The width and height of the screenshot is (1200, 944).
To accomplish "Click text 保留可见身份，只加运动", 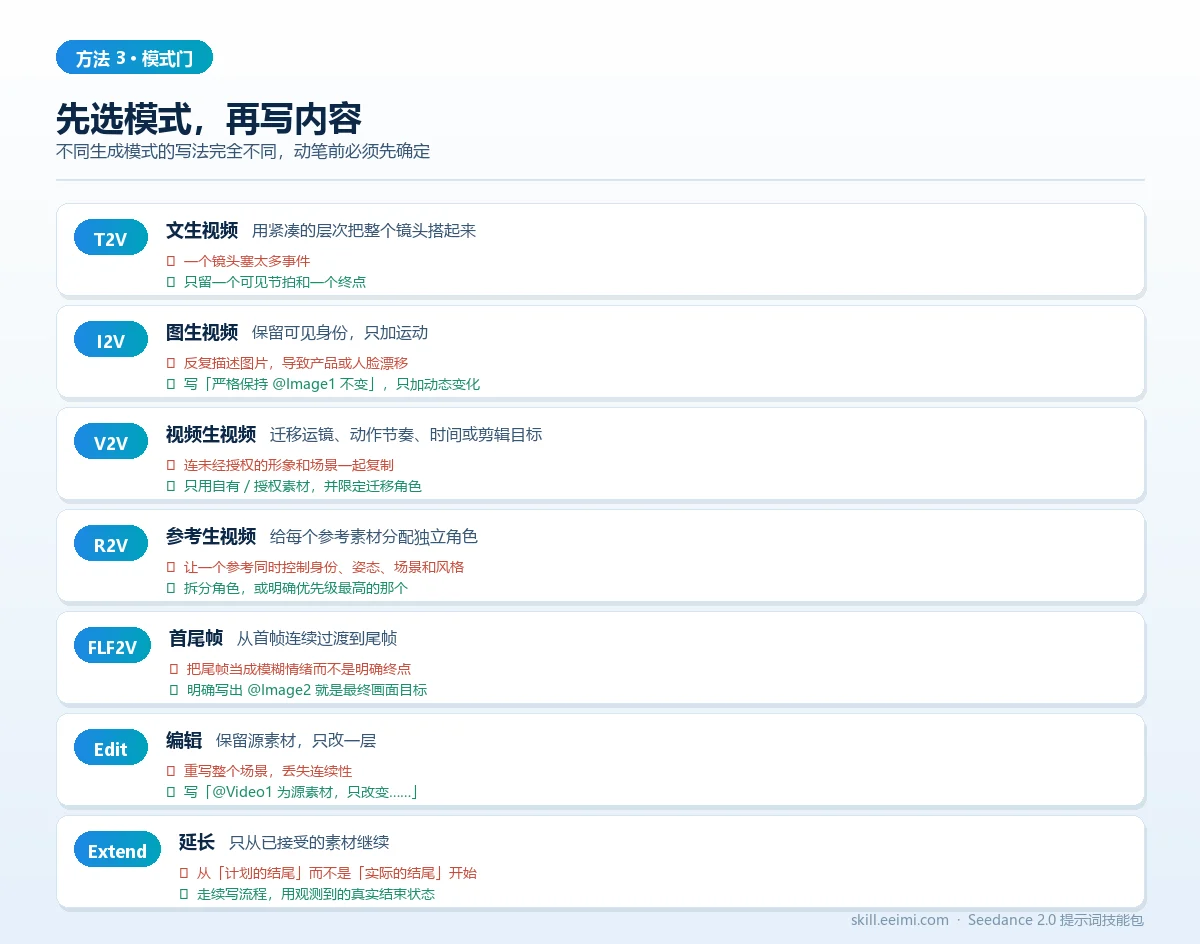I will [340, 332].
